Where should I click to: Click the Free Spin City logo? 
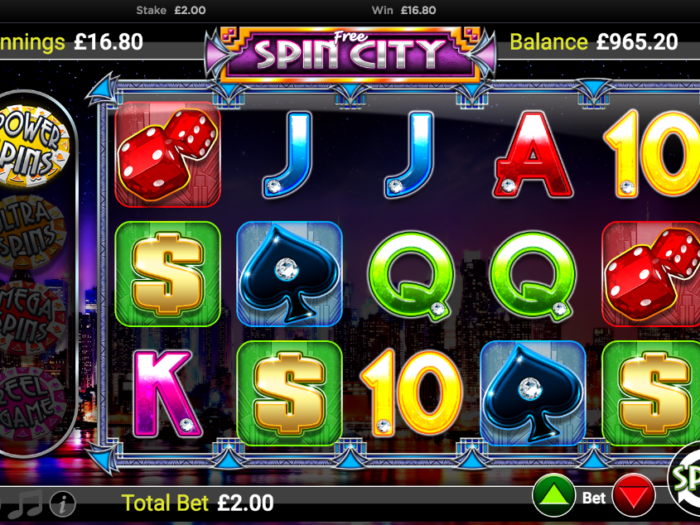350,54
